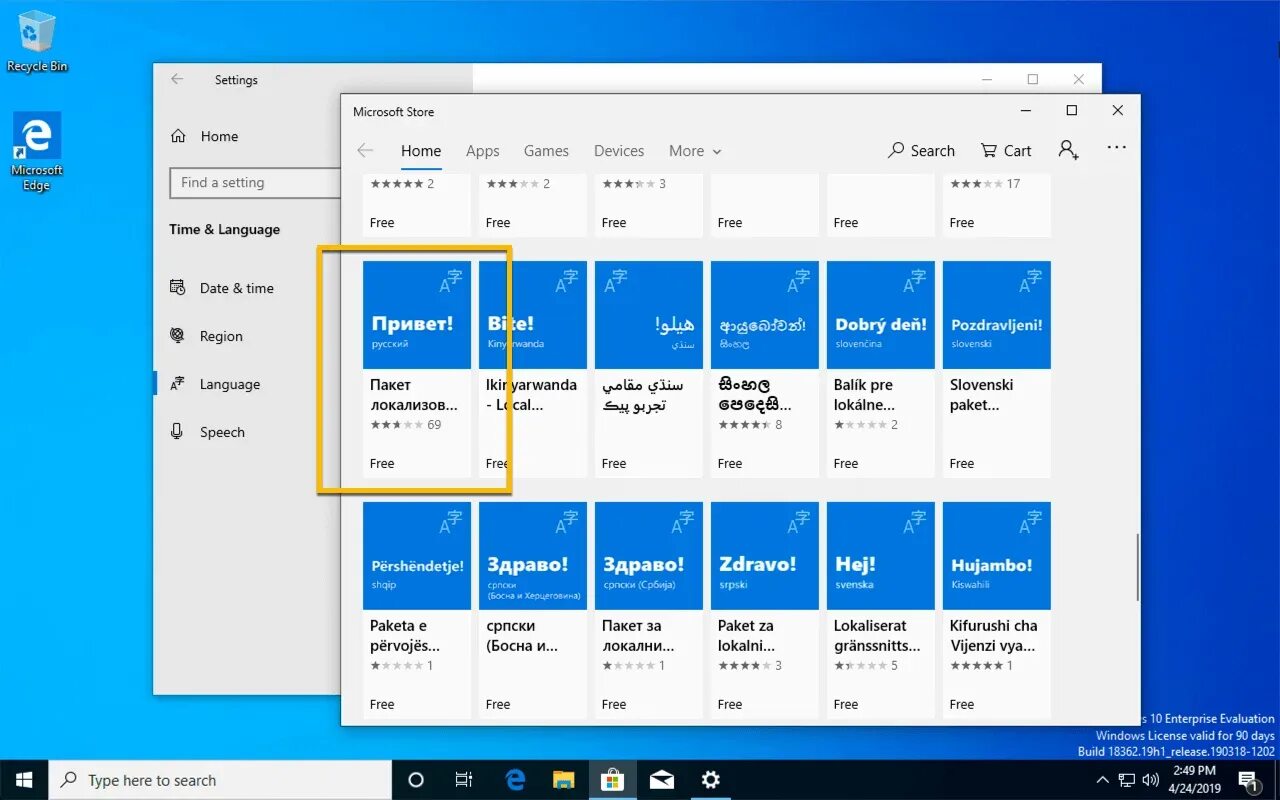
Task: Open Task View from the taskbar
Action: click(x=464, y=780)
